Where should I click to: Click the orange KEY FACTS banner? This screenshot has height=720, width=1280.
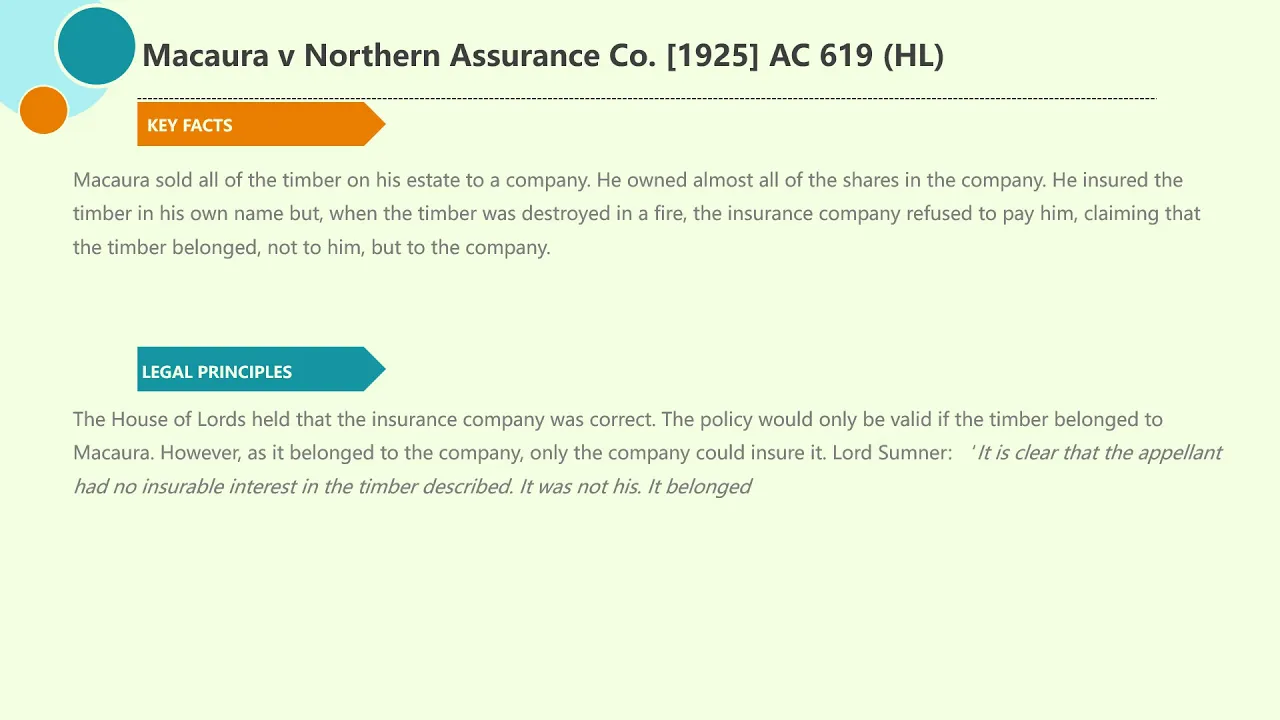click(x=261, y=124)
